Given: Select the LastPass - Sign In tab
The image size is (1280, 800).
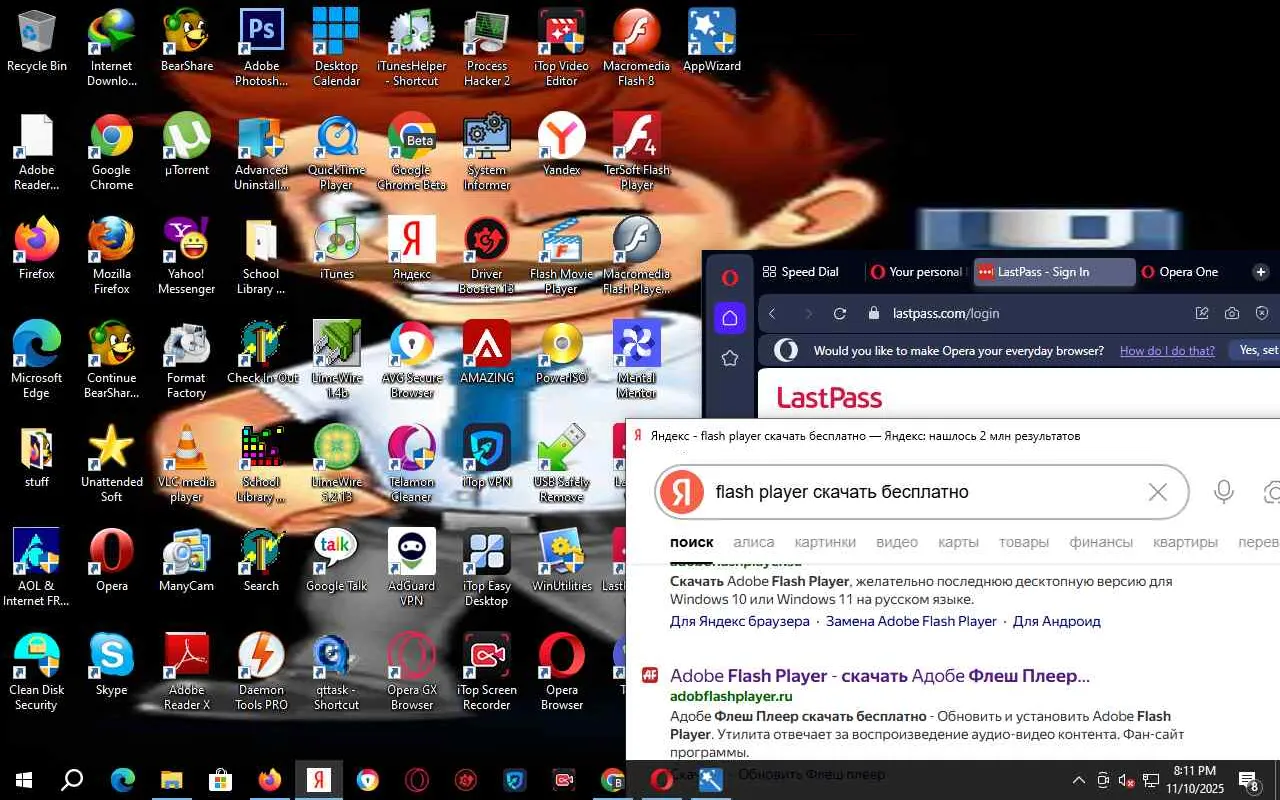Looking at the screenshot, I should (x=1054, y=272).
